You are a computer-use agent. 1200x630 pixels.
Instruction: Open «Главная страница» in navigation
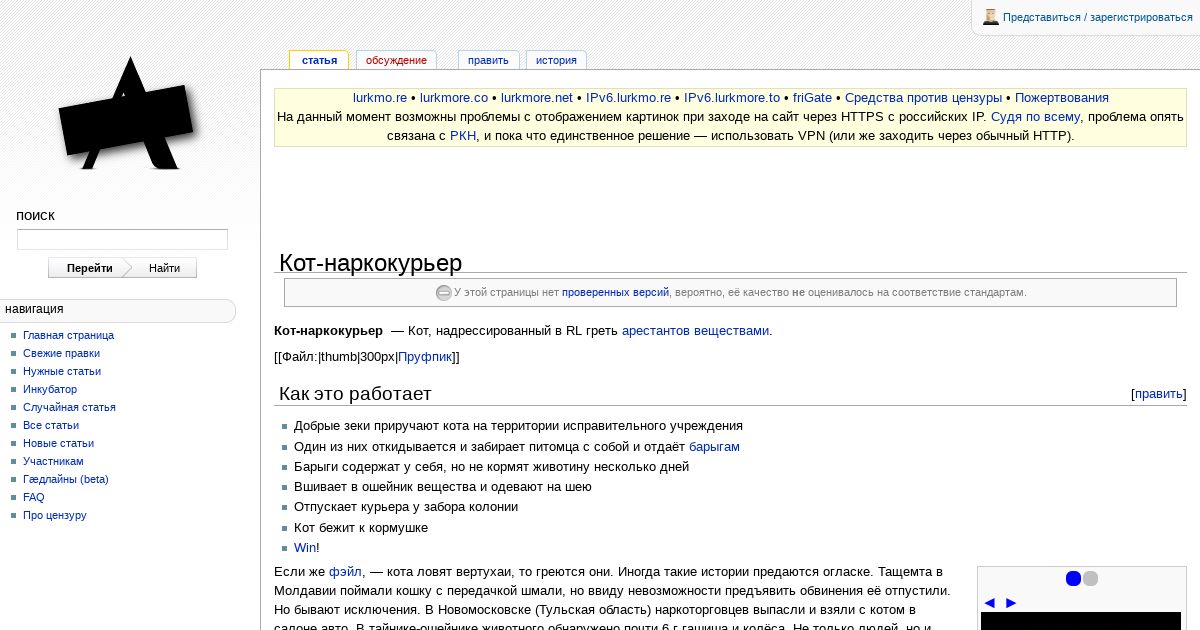(68, 335)
